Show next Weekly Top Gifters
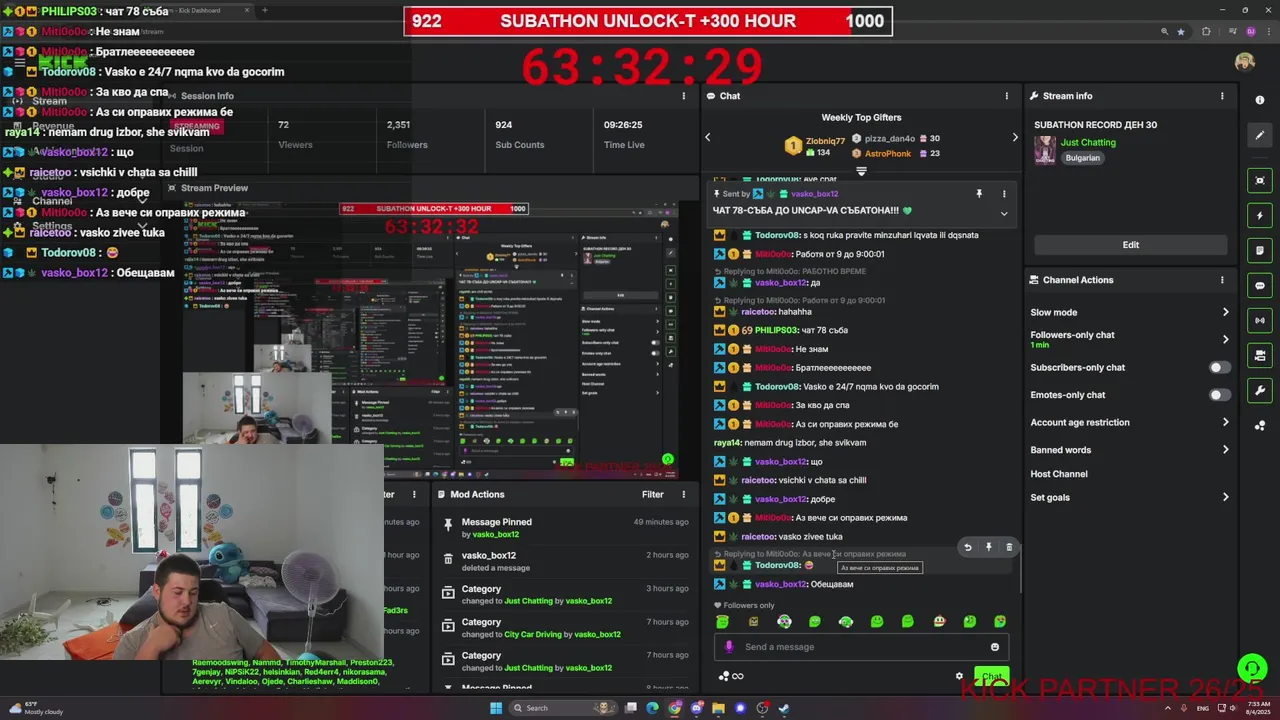 click(x=1014, y=138)
